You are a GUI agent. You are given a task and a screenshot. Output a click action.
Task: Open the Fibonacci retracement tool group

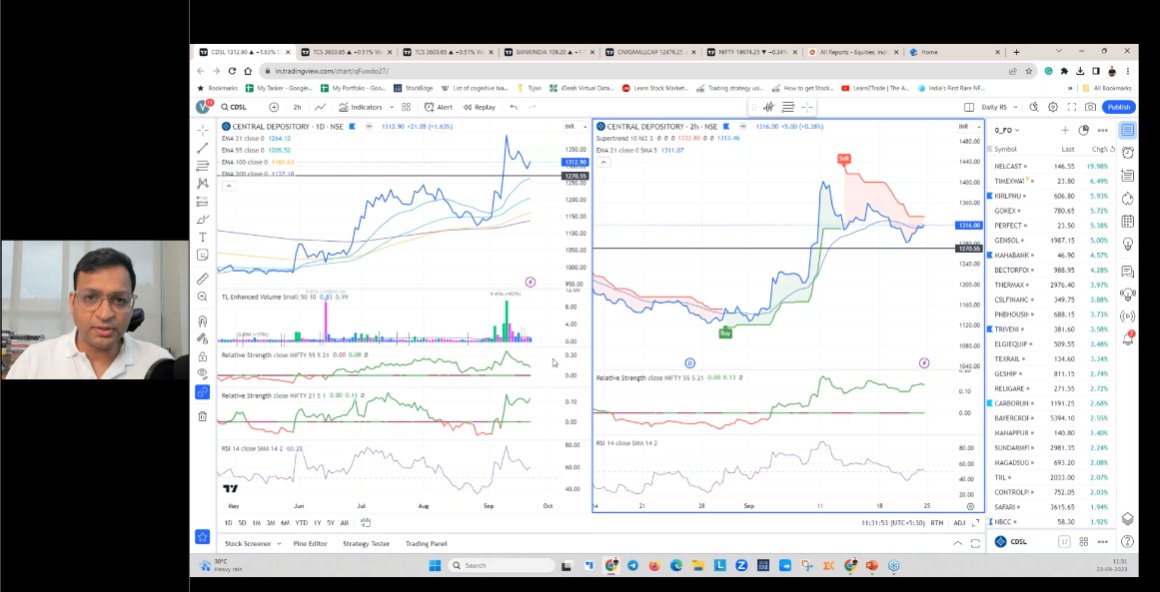coord(203,166)
